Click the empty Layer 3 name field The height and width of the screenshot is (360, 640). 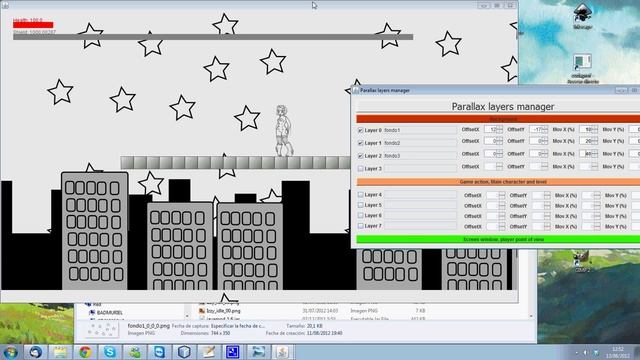coord(420,168)
